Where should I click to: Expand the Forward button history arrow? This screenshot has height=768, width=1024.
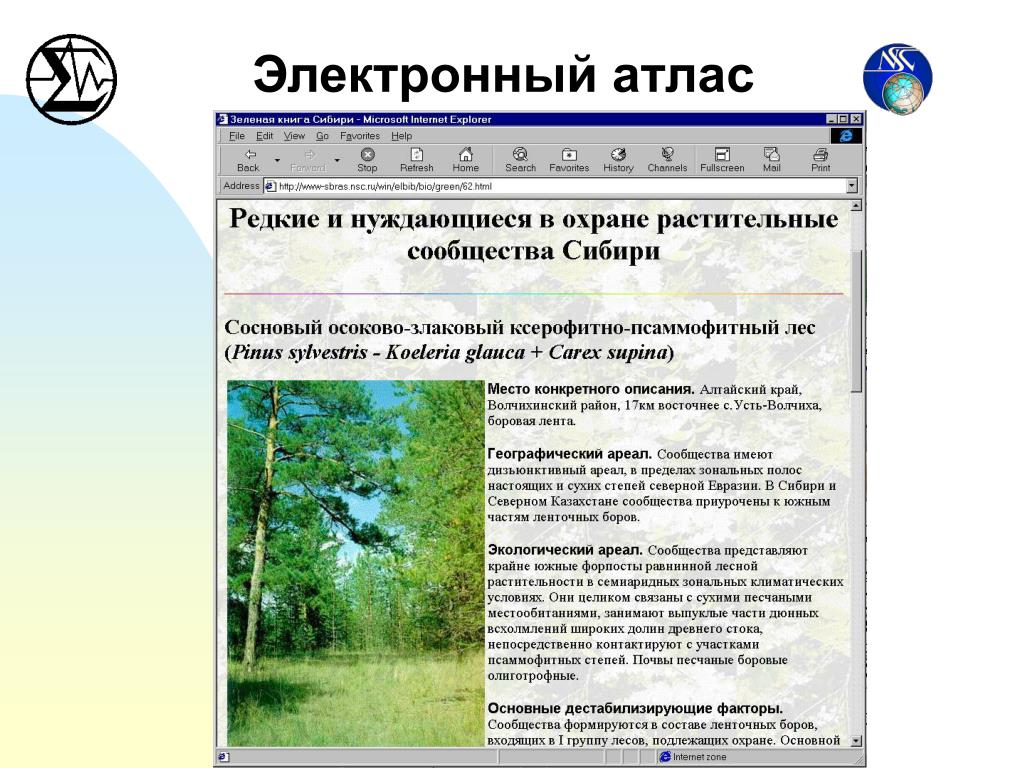coord(338,160)
